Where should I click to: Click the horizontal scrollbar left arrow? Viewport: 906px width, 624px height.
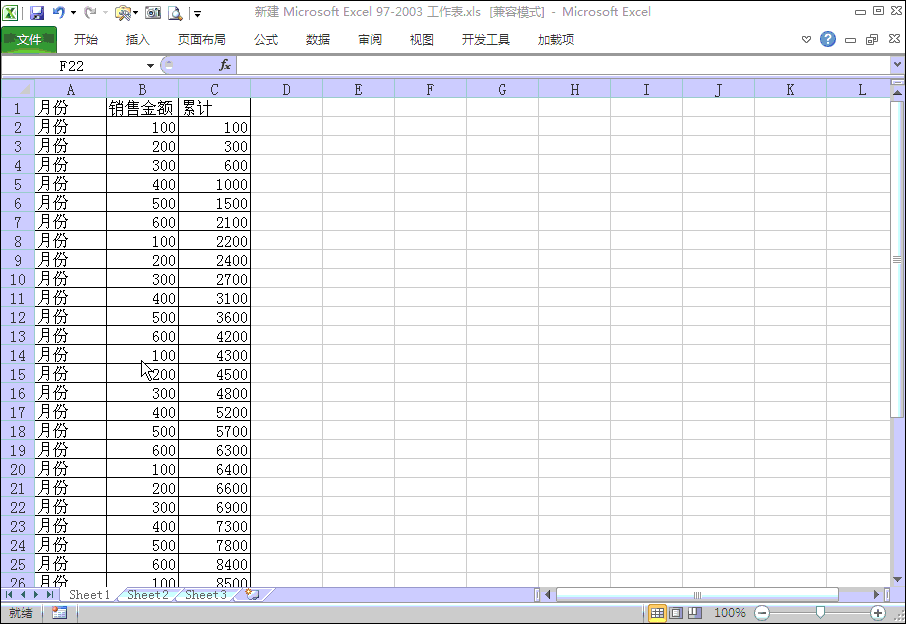pos(548,595)
